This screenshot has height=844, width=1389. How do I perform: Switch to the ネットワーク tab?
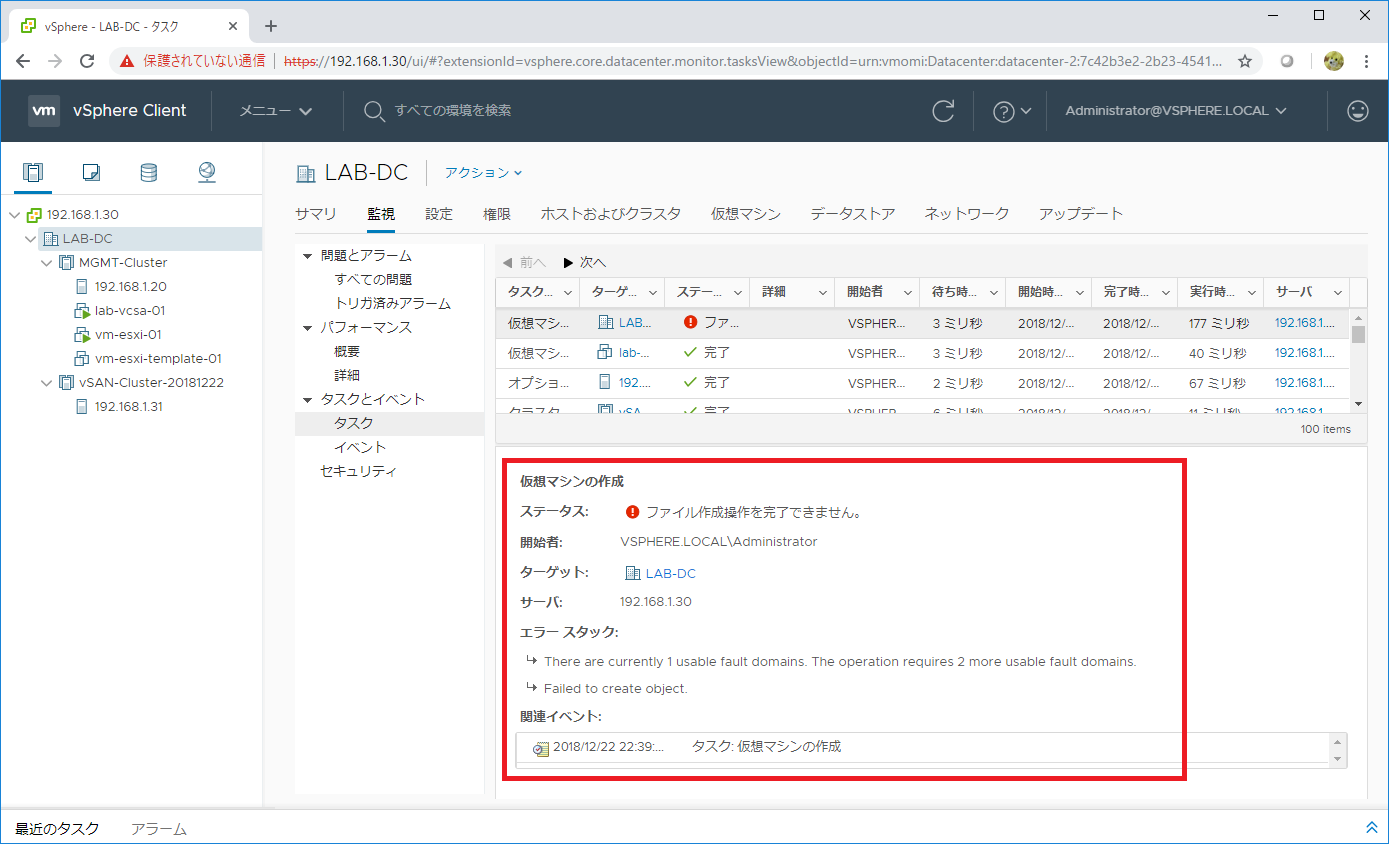[x=967, y=214]
